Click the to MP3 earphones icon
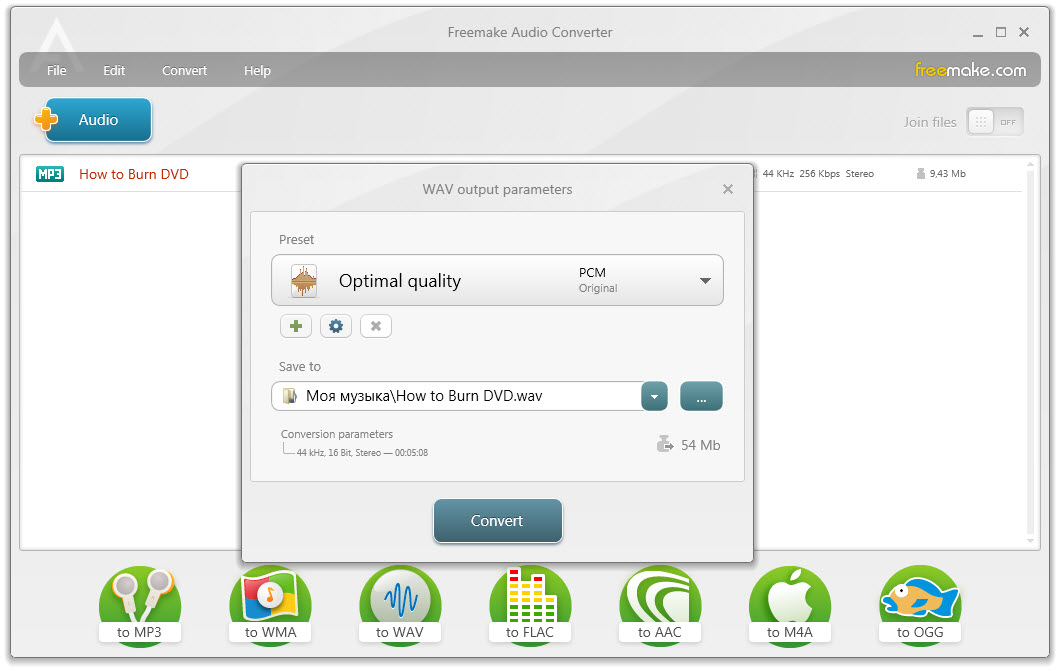1060x670 pixels. 139,605
